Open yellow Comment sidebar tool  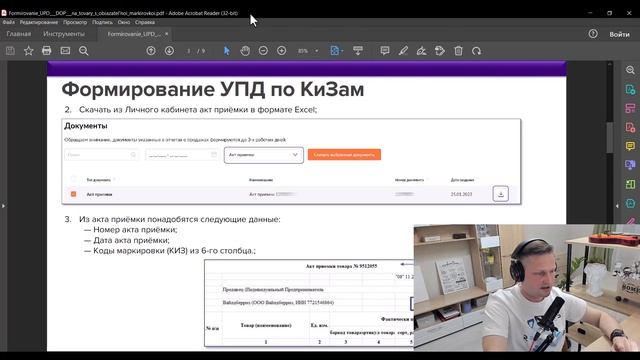pyautogui.click(x=630, y=146)
